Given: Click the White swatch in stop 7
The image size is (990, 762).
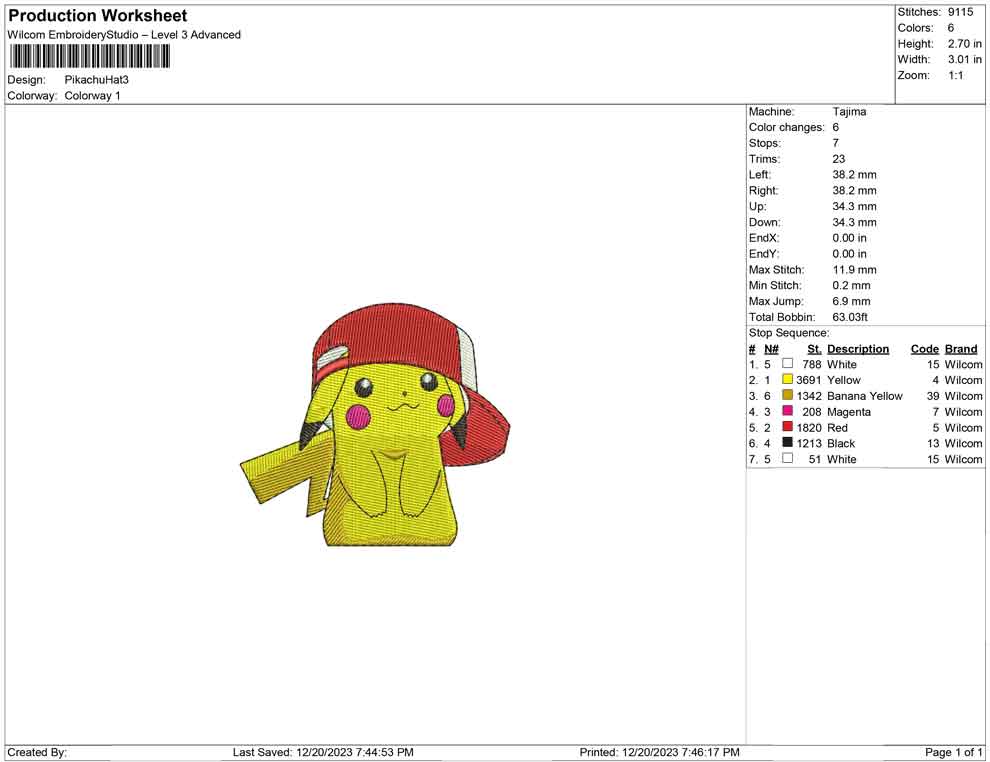Looking at the screenshot, I should point(787,458).
